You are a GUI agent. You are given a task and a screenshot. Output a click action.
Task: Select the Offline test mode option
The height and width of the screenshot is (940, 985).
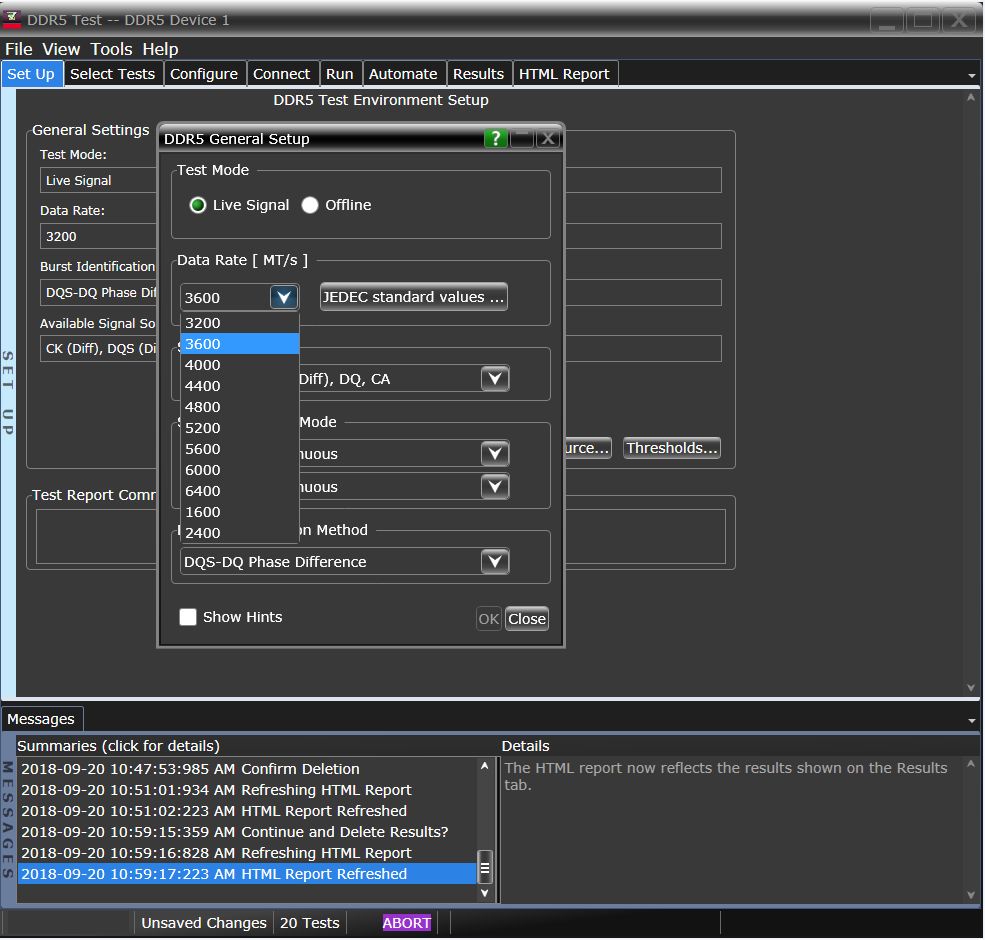click(x=310, y=205)
